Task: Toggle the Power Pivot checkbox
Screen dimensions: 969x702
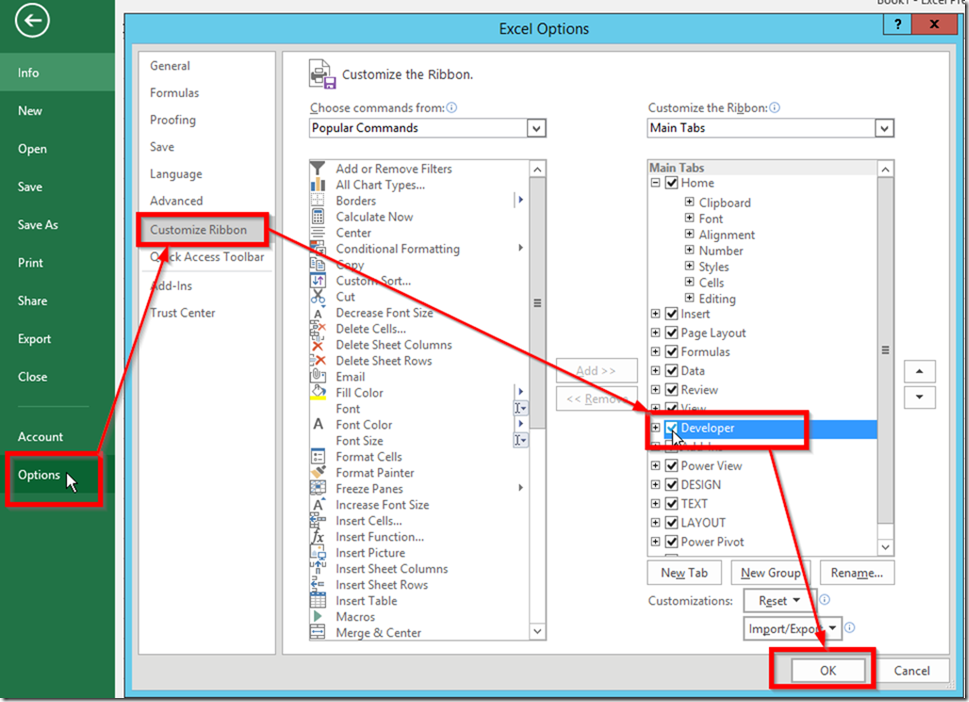Action: (x=671, y=542)
